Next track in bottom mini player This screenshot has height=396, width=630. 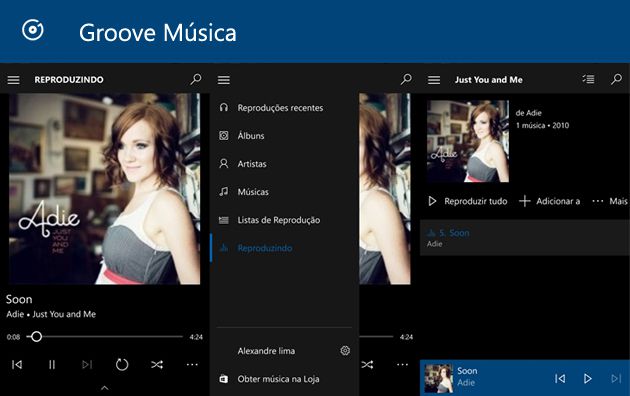point(616,378)
